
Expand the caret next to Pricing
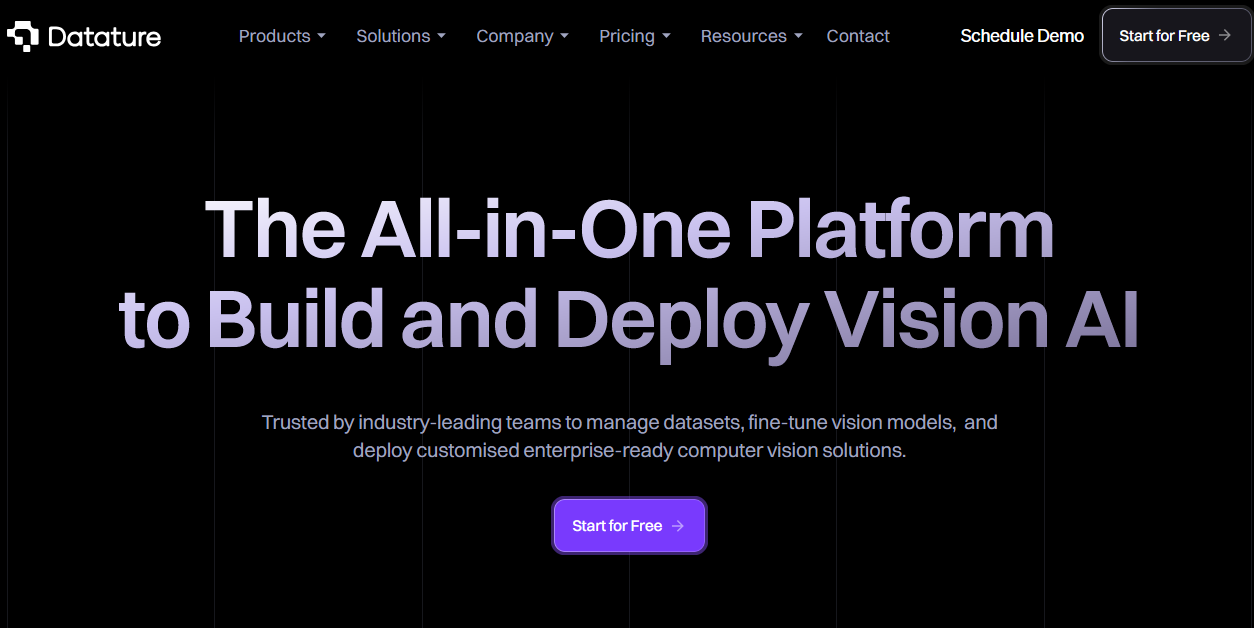coord(667,36)
